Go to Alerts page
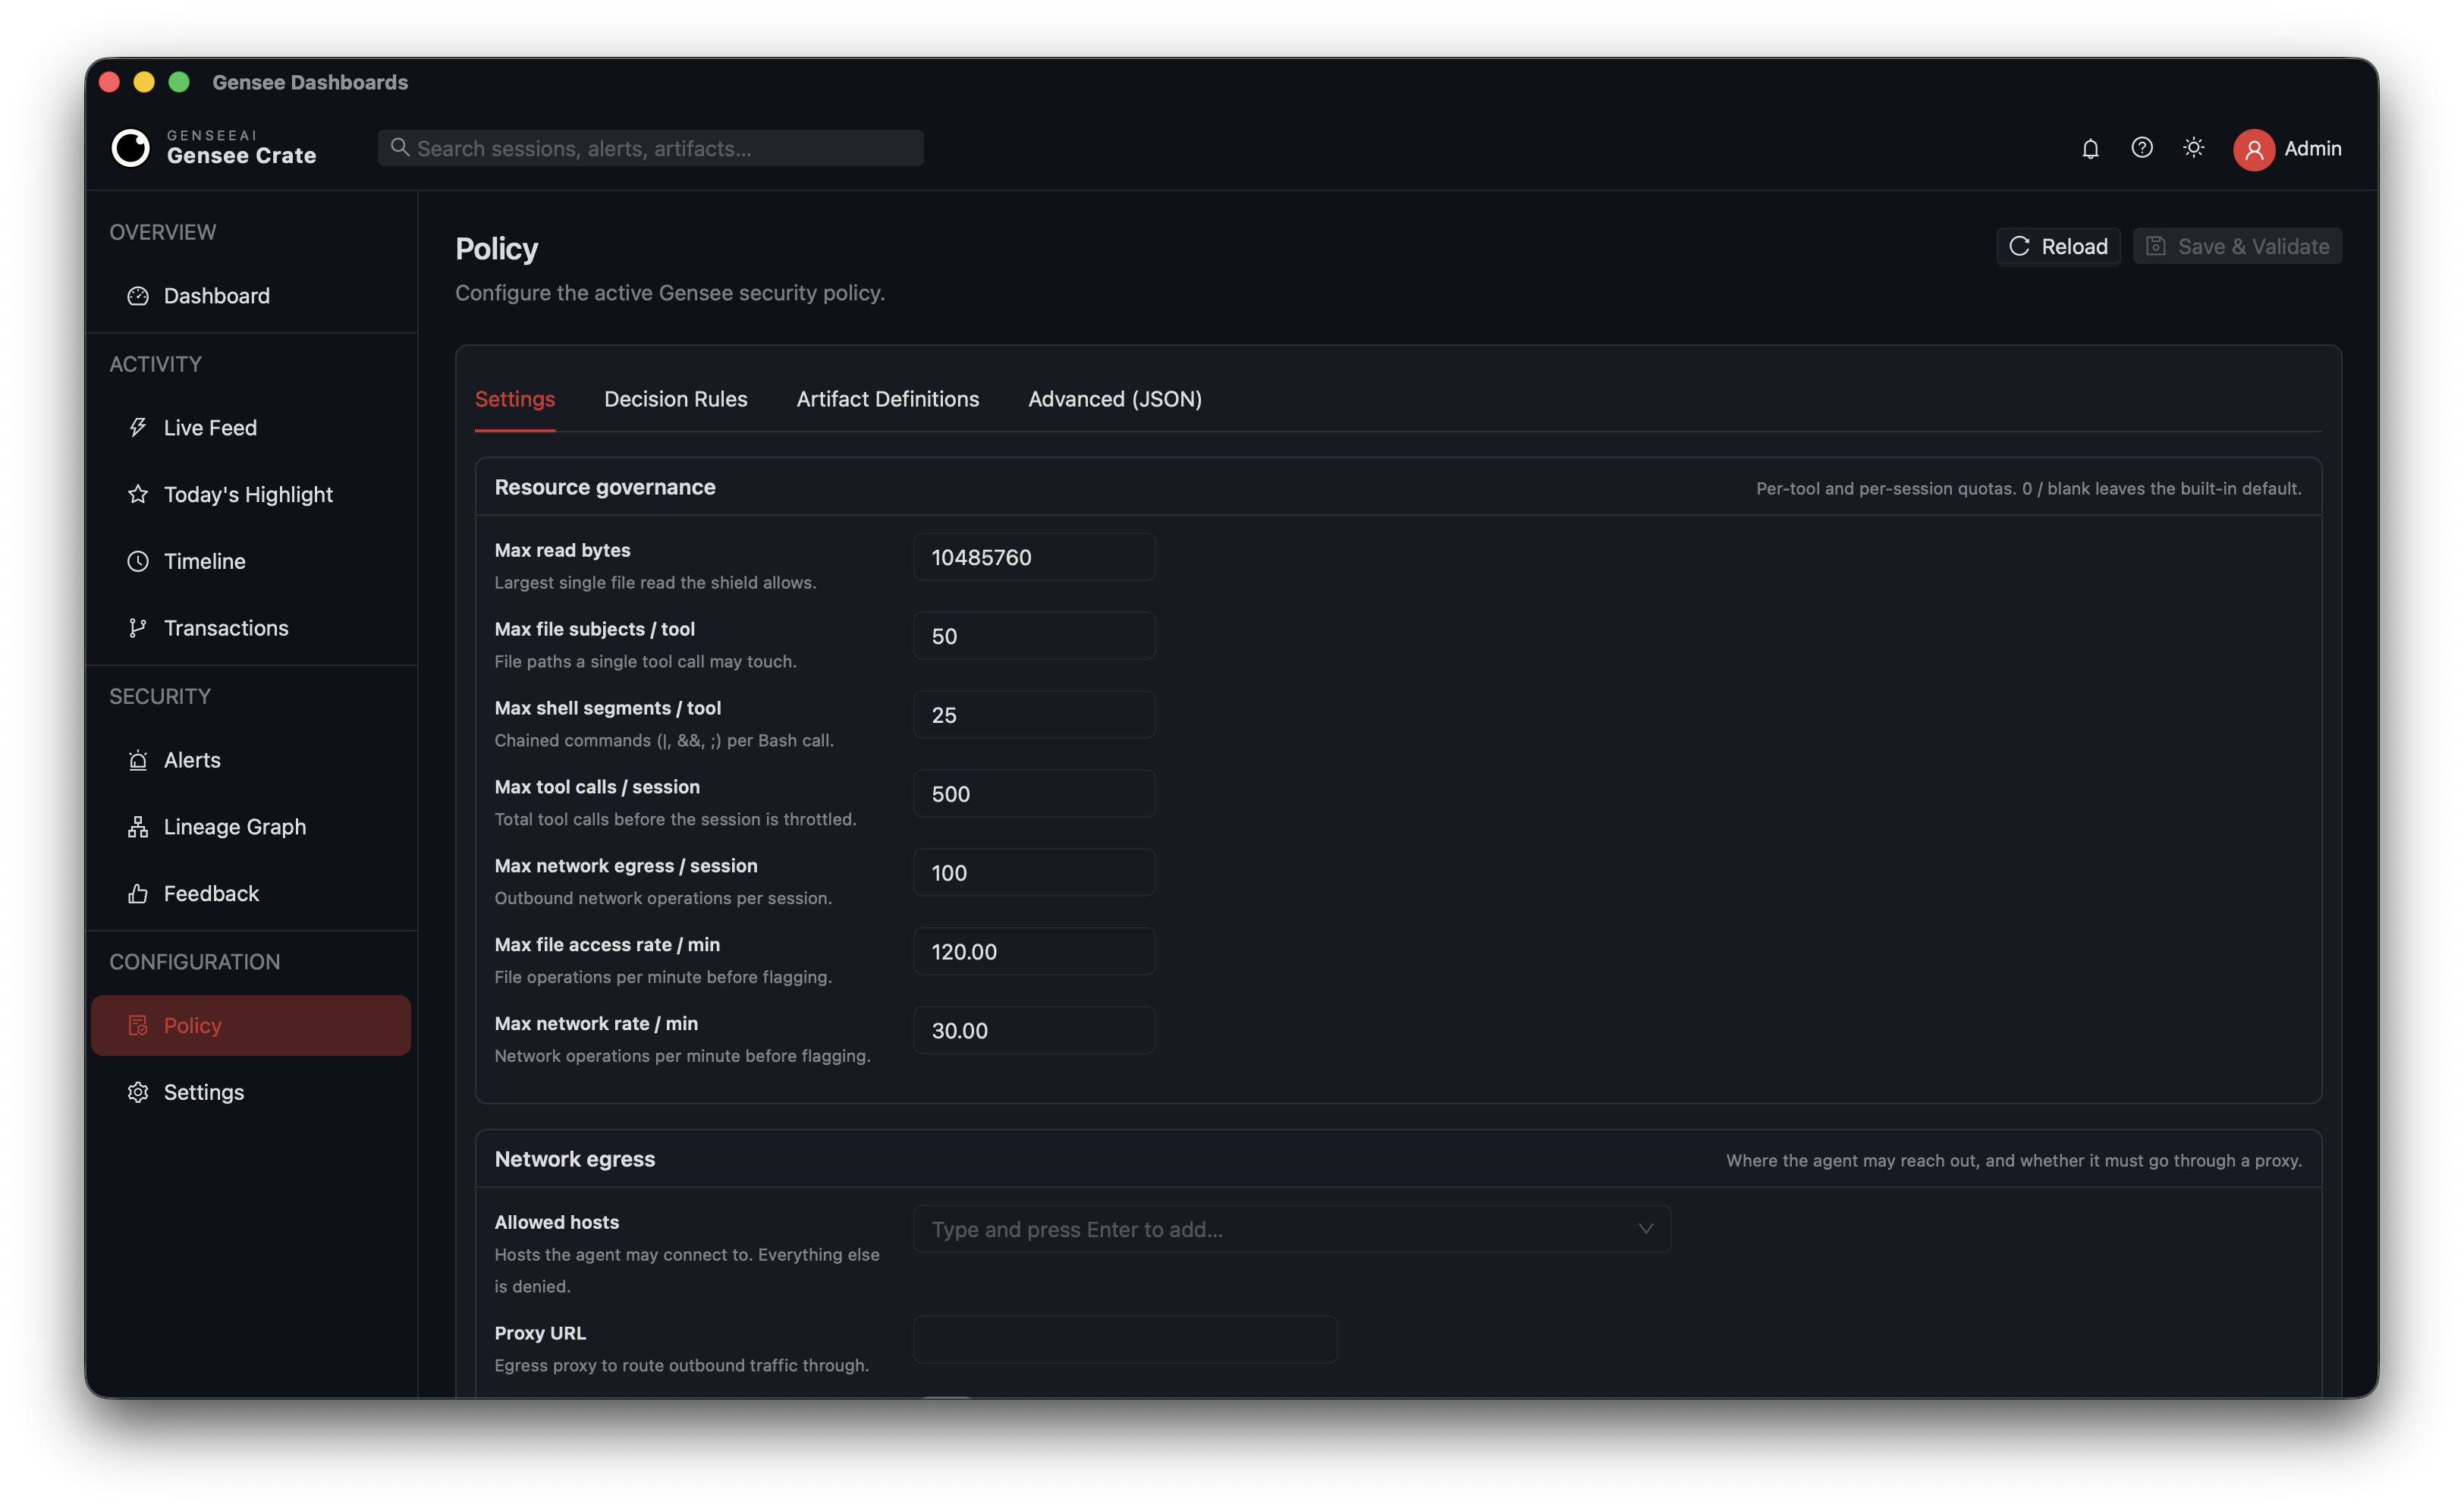The image size is (2464, 1511). (x=251, y=760)
